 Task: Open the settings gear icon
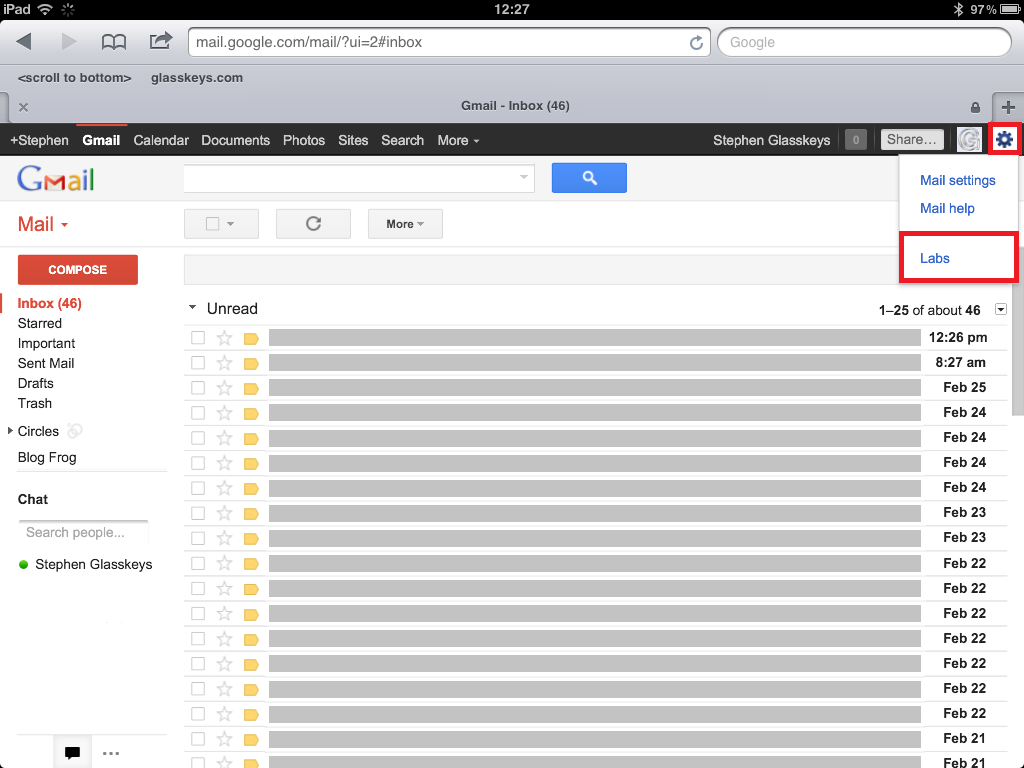(x=1004, y=140)
